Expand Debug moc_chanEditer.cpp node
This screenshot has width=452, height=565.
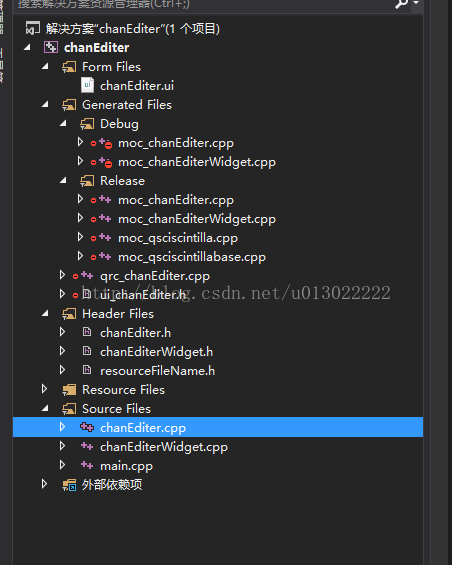(80, 142)
